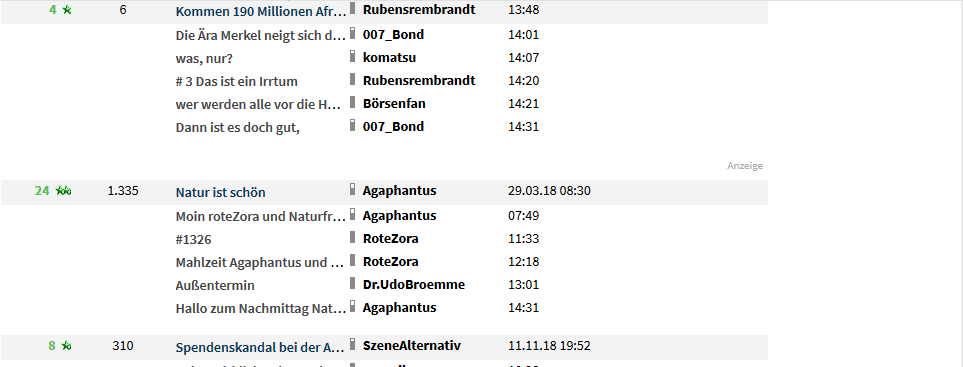Open thread Natur ist schön
Image resolution: width=963 pixels, height=367 pixels.
[x=220, y=192]
